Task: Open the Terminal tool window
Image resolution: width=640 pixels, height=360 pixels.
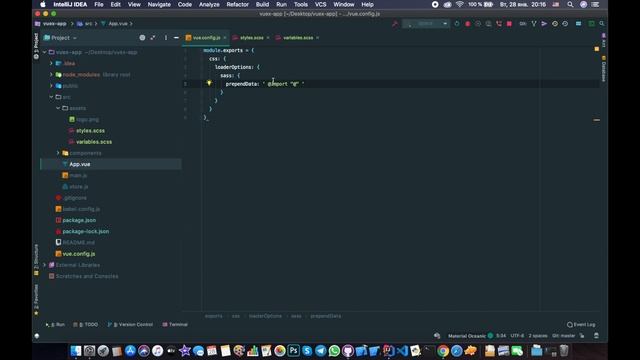Action: pyautogui.click(x=175, y=324)
